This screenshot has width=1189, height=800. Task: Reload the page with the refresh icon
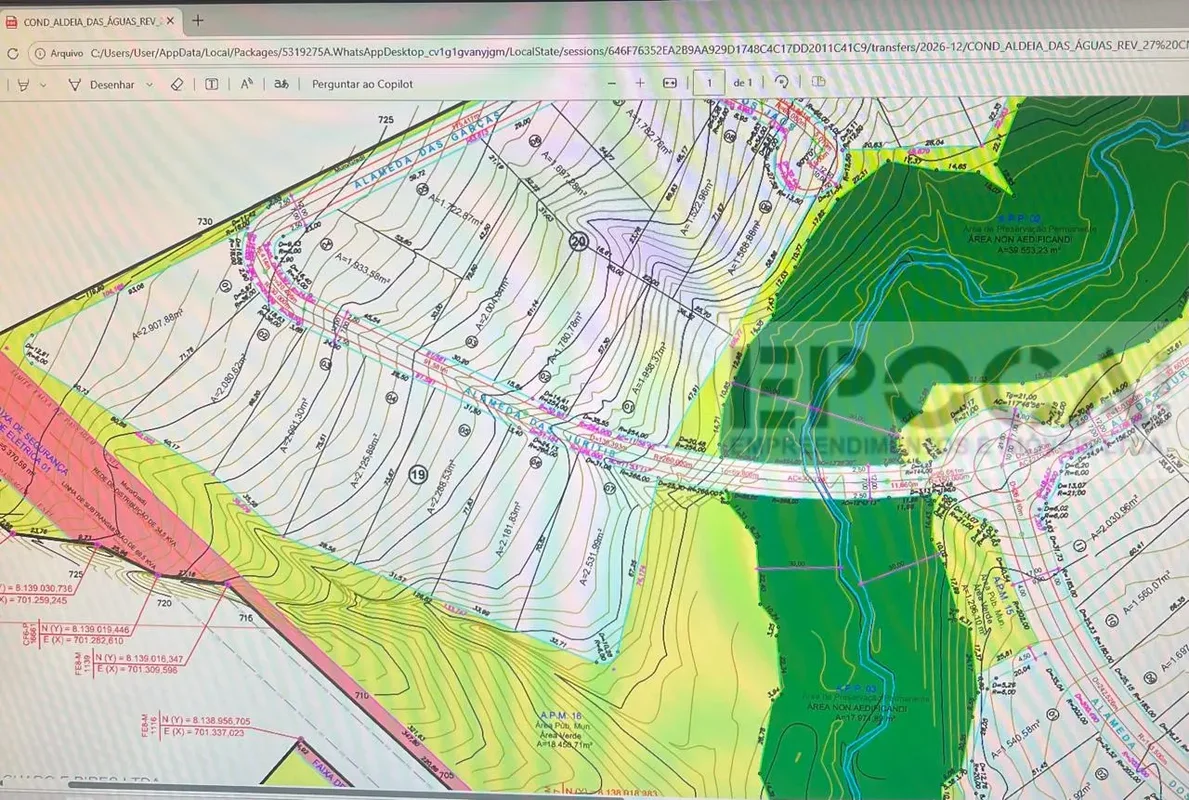click(x=12, y=54)
